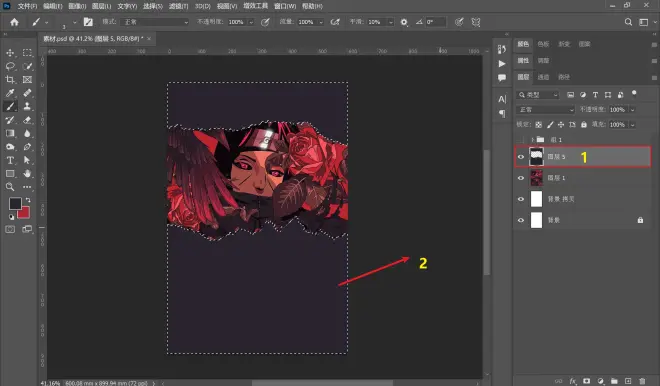
Task: Select the Eyedropper tool
Action: pos(10,93)
